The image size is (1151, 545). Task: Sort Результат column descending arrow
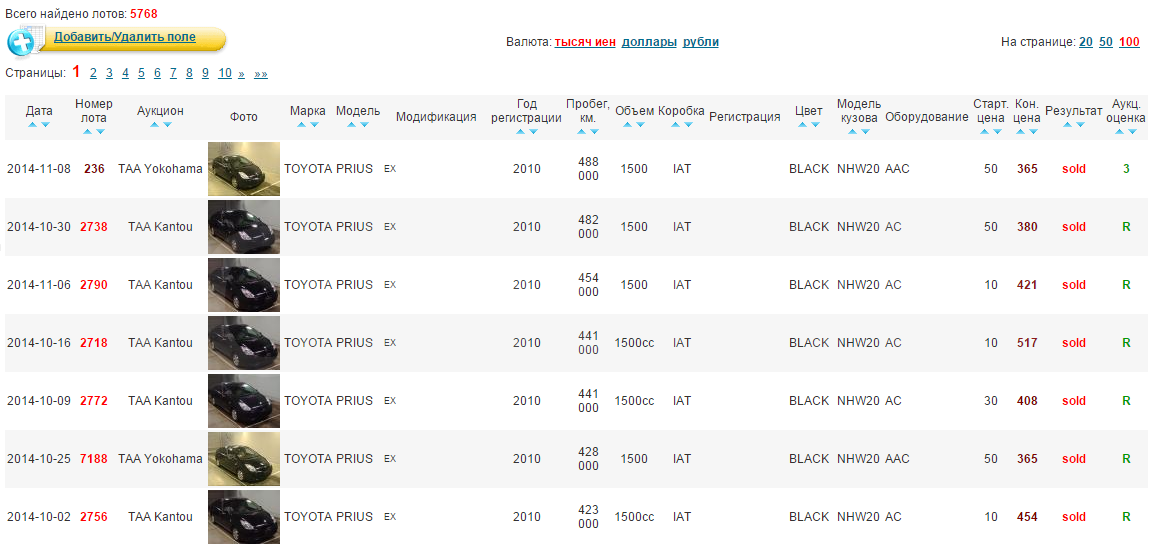[x=1081, y=125]
